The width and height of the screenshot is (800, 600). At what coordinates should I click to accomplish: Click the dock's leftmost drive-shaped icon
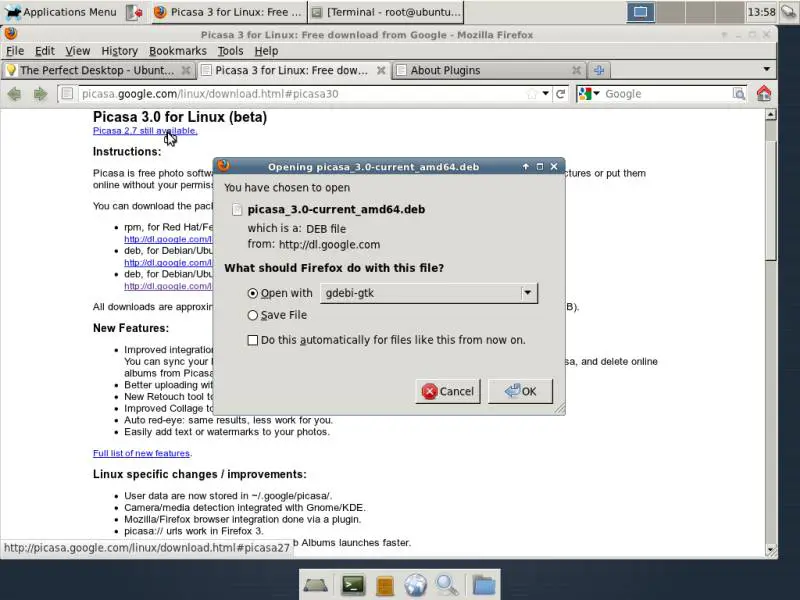pos(315,585)
